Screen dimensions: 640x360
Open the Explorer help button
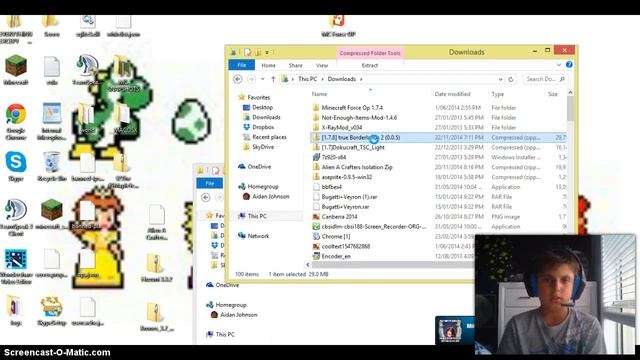click(x=569, y=65)
